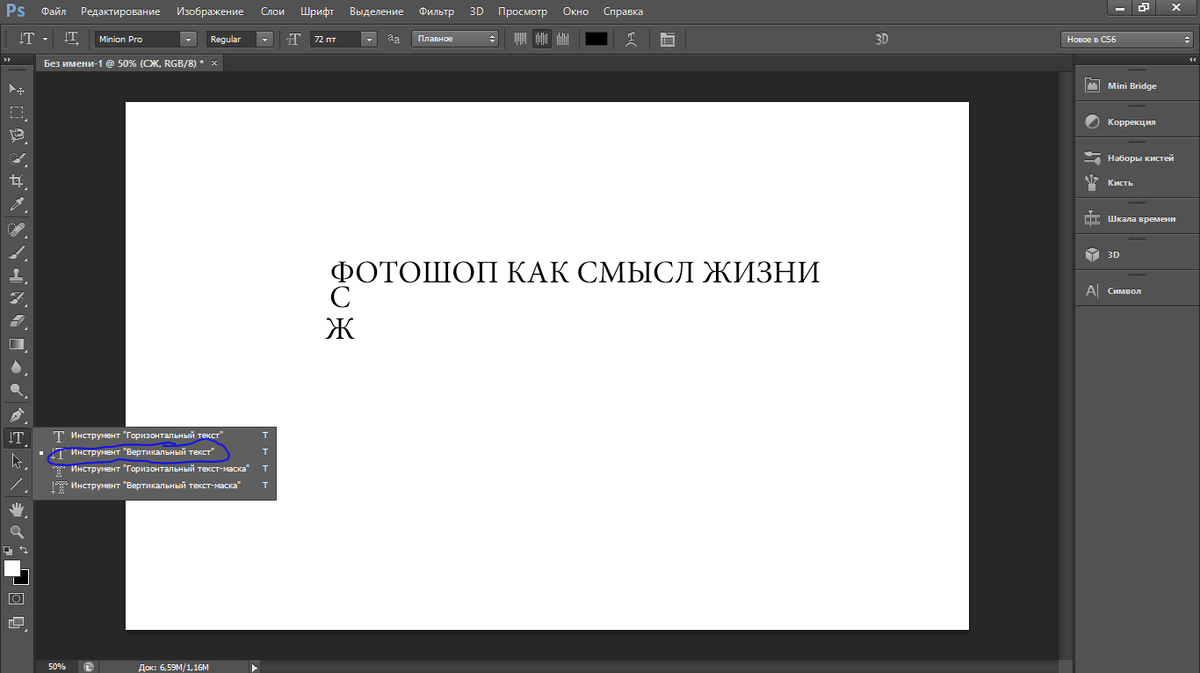Screen dimensions: 1200x673
Task: Expand the status bar info arrow
Action: 254,666
